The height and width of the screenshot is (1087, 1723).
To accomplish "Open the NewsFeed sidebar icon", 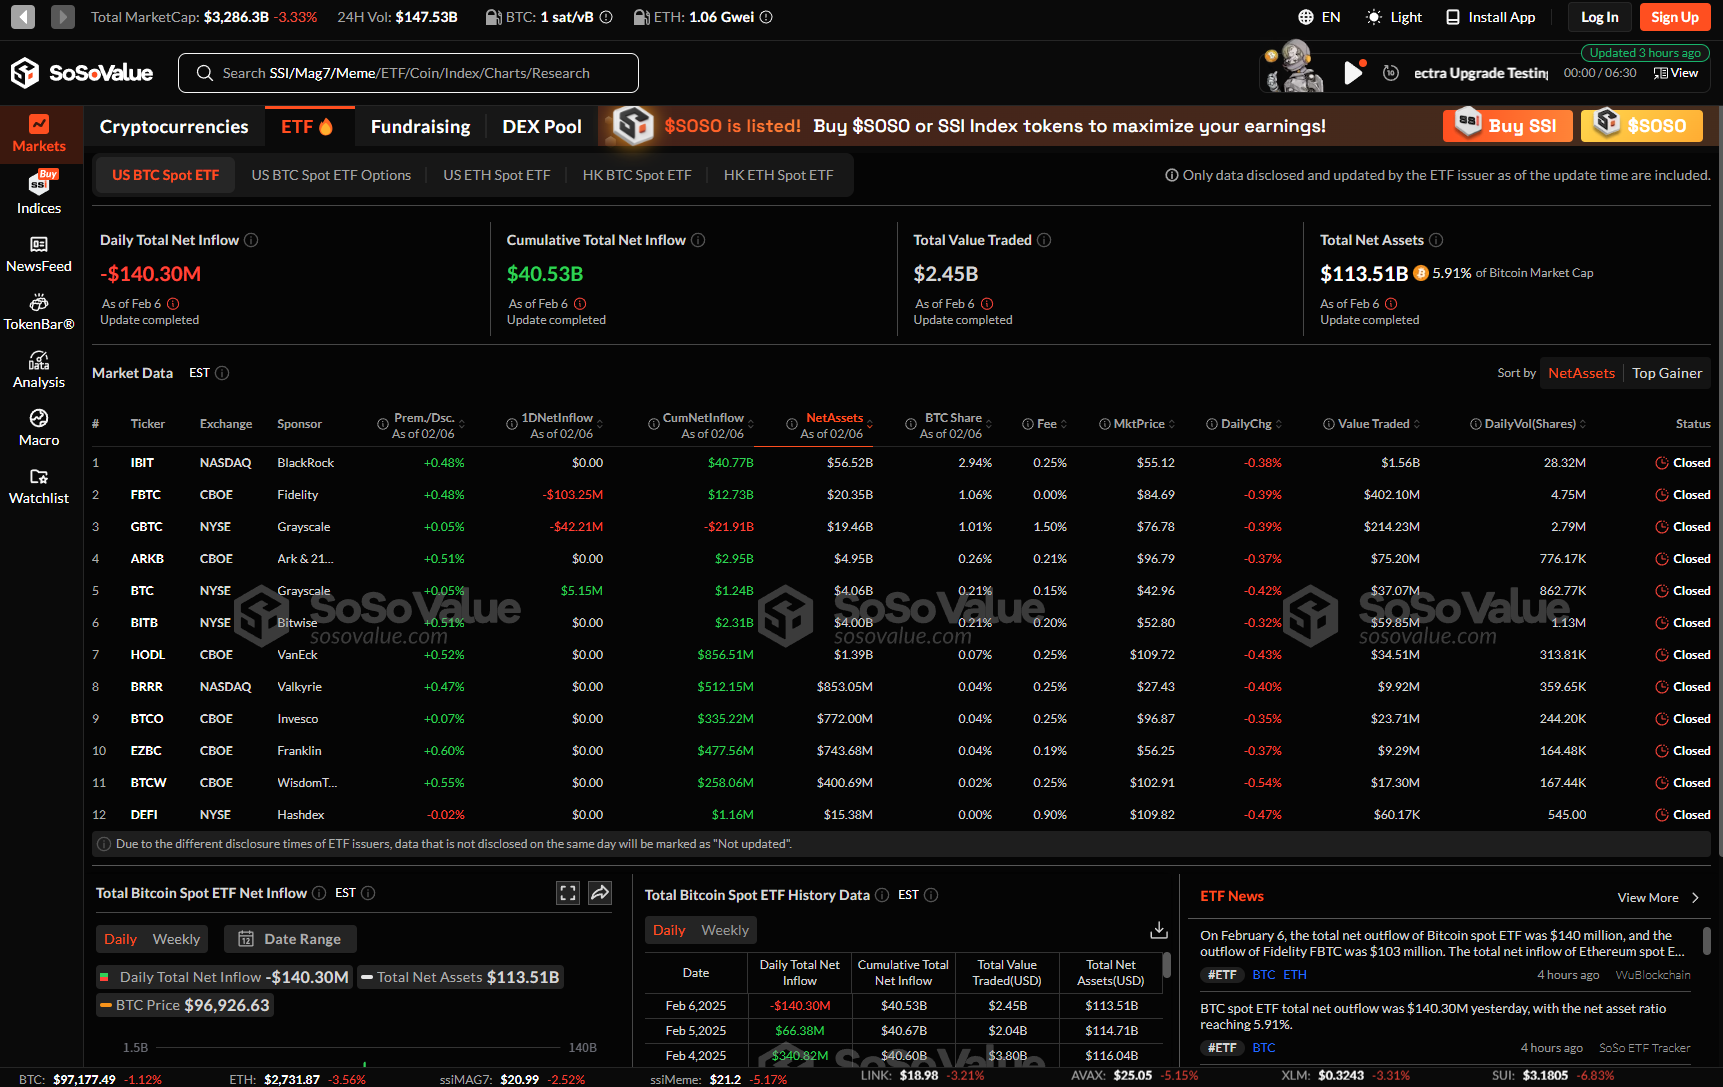I will click(39, 254).
